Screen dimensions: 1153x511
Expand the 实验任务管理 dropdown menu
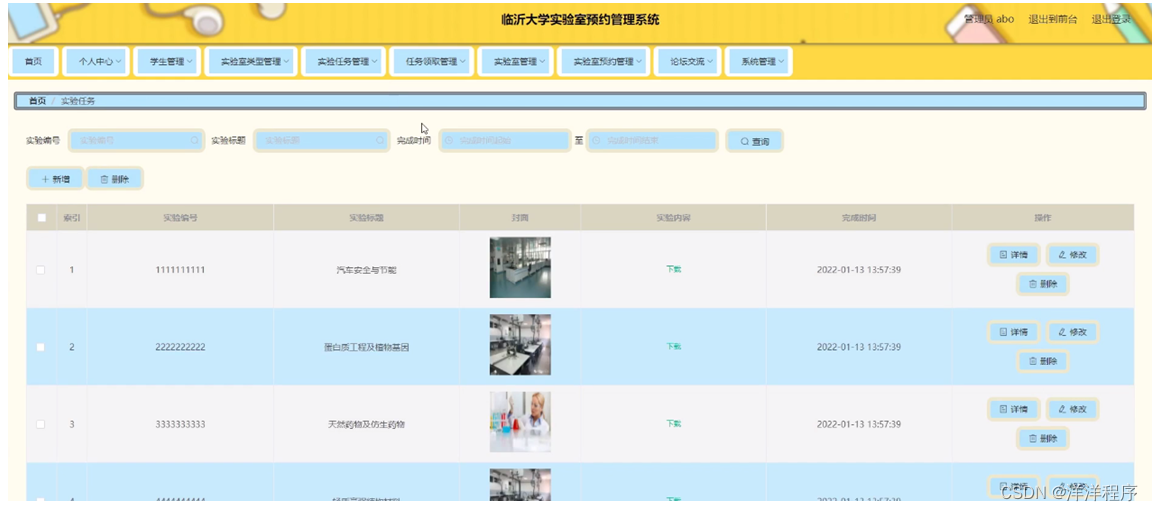click(343, 62)
